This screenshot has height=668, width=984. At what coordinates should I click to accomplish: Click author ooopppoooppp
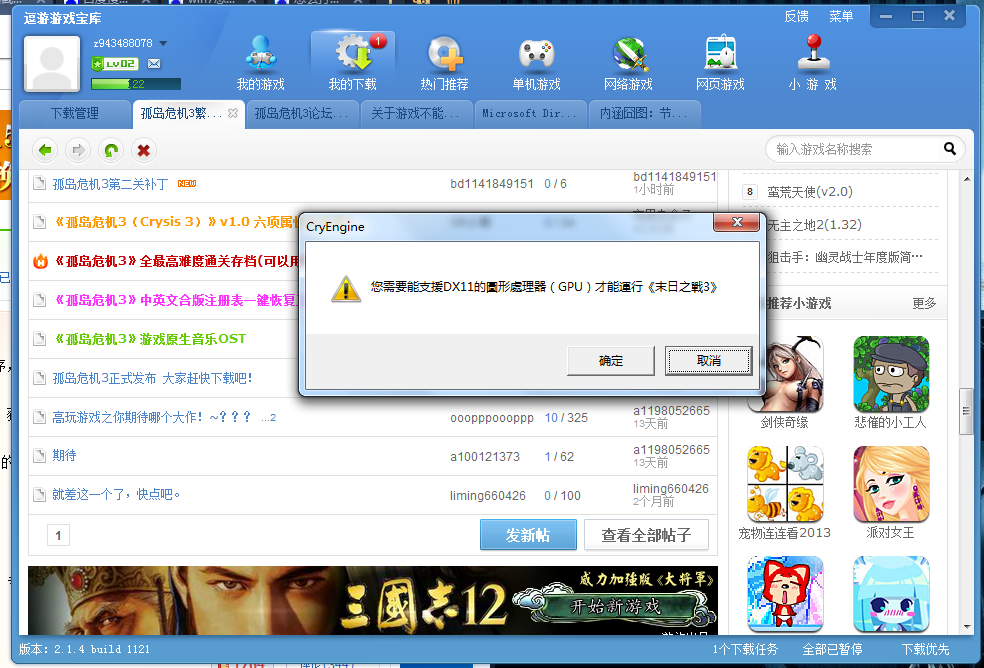click(492, 418)
